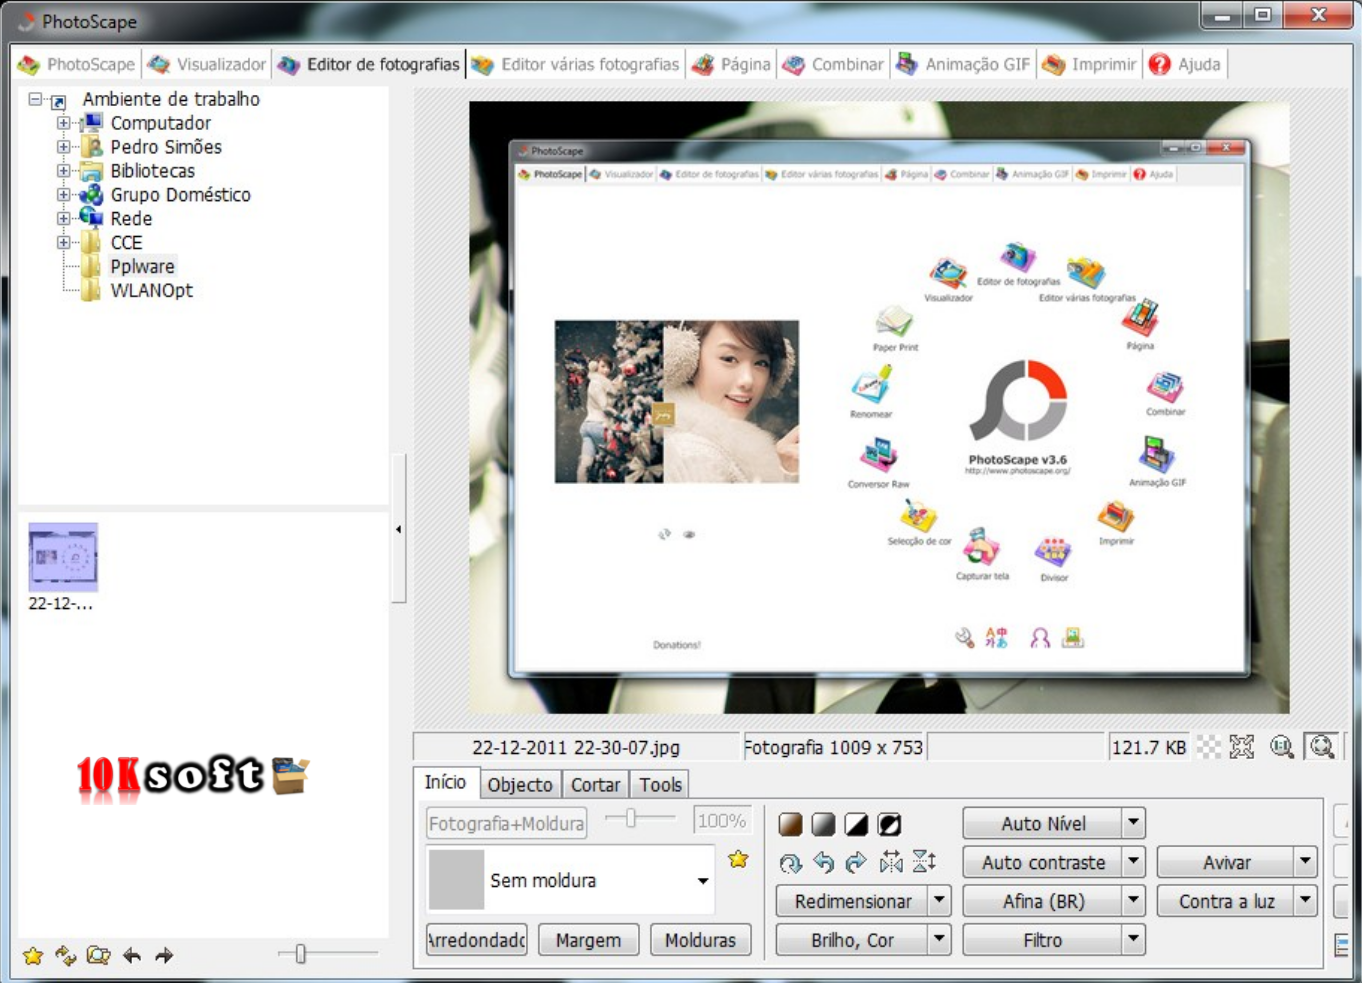Open the Filtro dropdown arrow
This screenshot has height=983, width=1362.
1133,940
